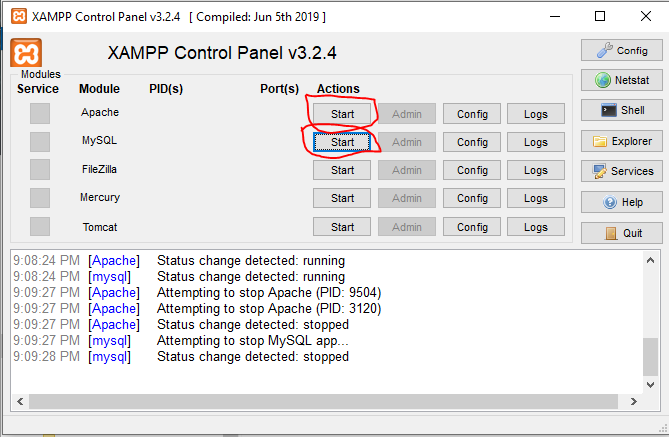The image size is (669, 437).
Task: Click the Tomcat Admin button
Action: click(407, 227)
